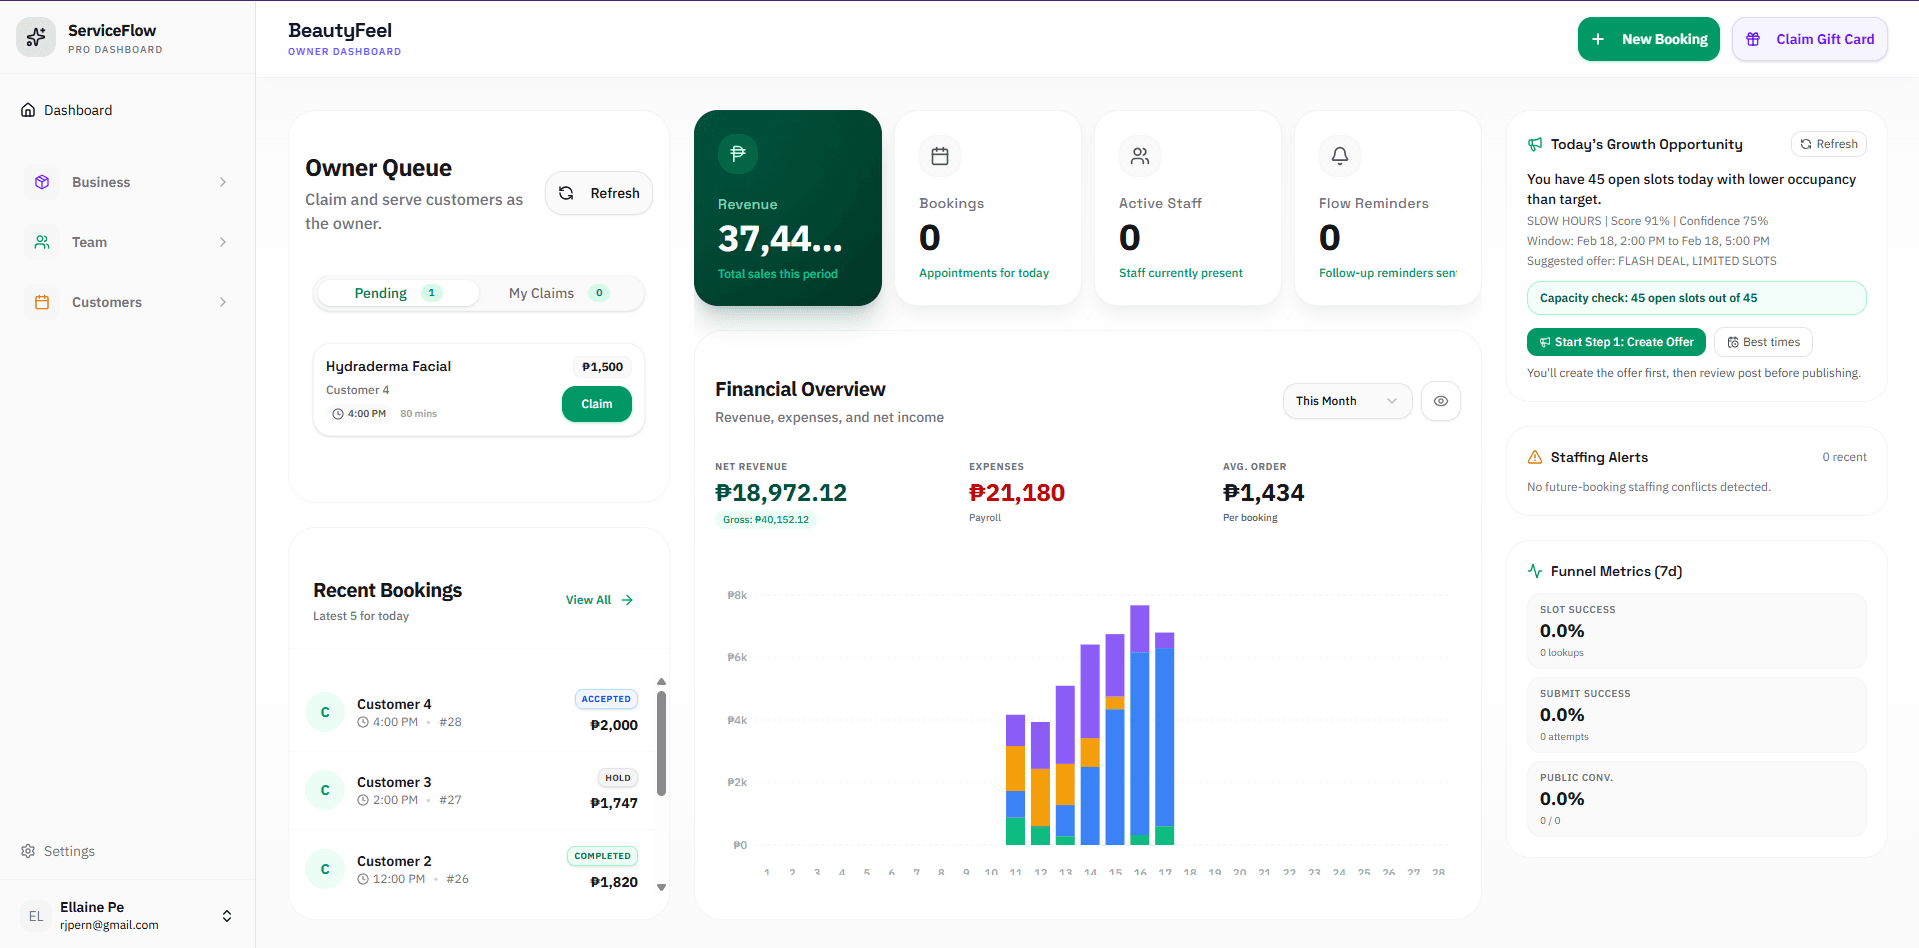1919x948 pixels.
Task: Click the New Booking button
Action: click(1648, 39)
